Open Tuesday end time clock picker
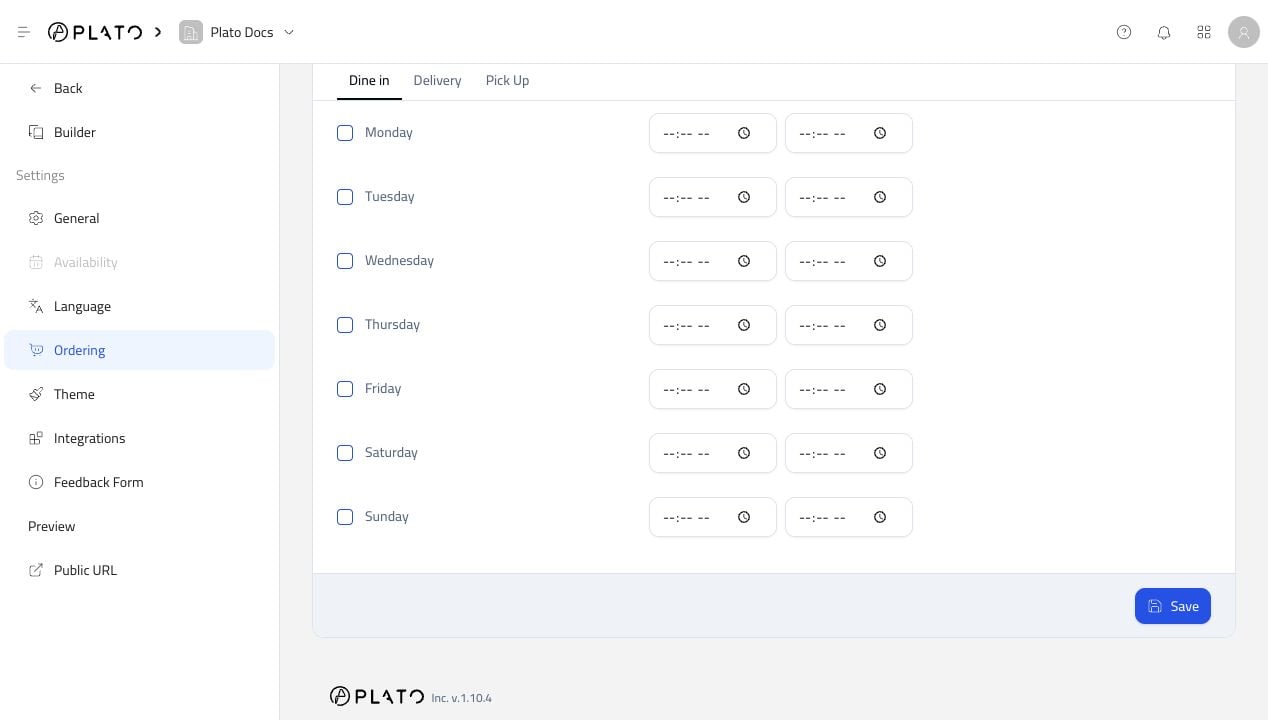 [x=880, y=197]
